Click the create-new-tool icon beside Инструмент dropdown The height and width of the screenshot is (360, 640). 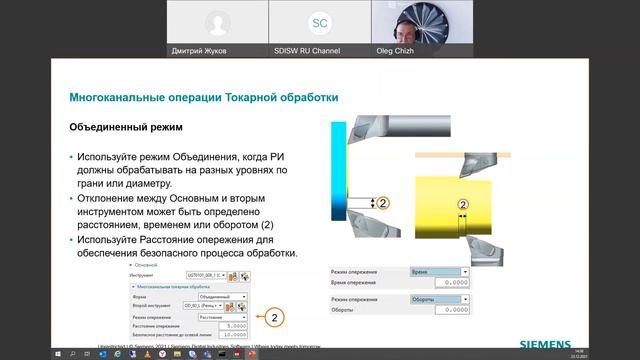233,276
